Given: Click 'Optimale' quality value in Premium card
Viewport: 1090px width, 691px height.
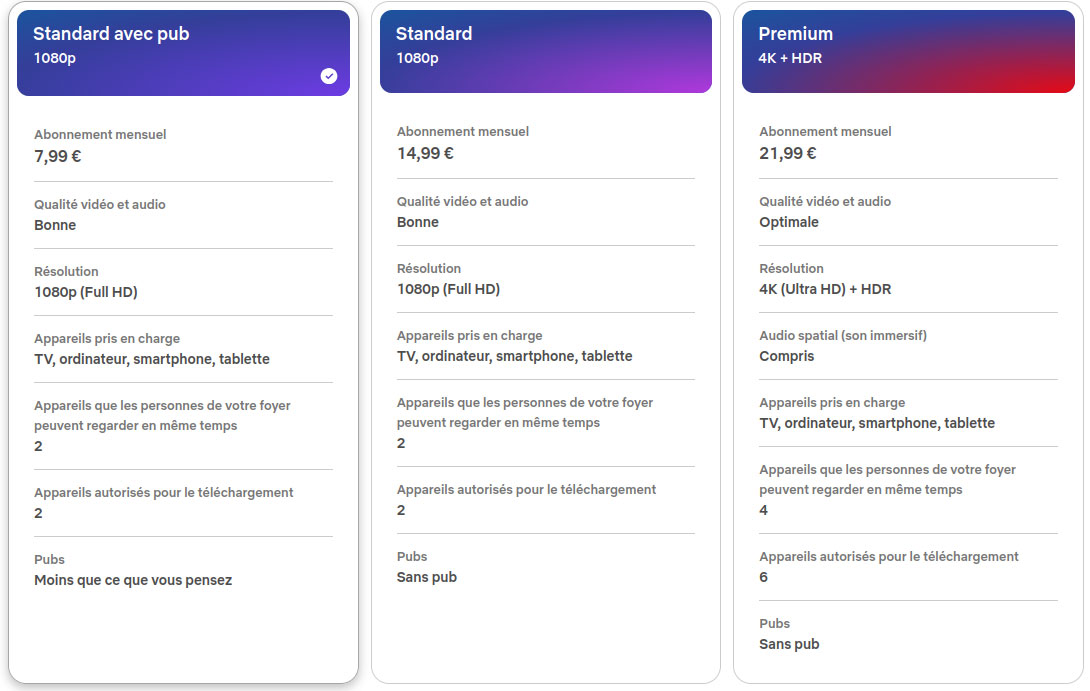Looking at the screenshot, I should pyautogui.click(x=788, y=222).
